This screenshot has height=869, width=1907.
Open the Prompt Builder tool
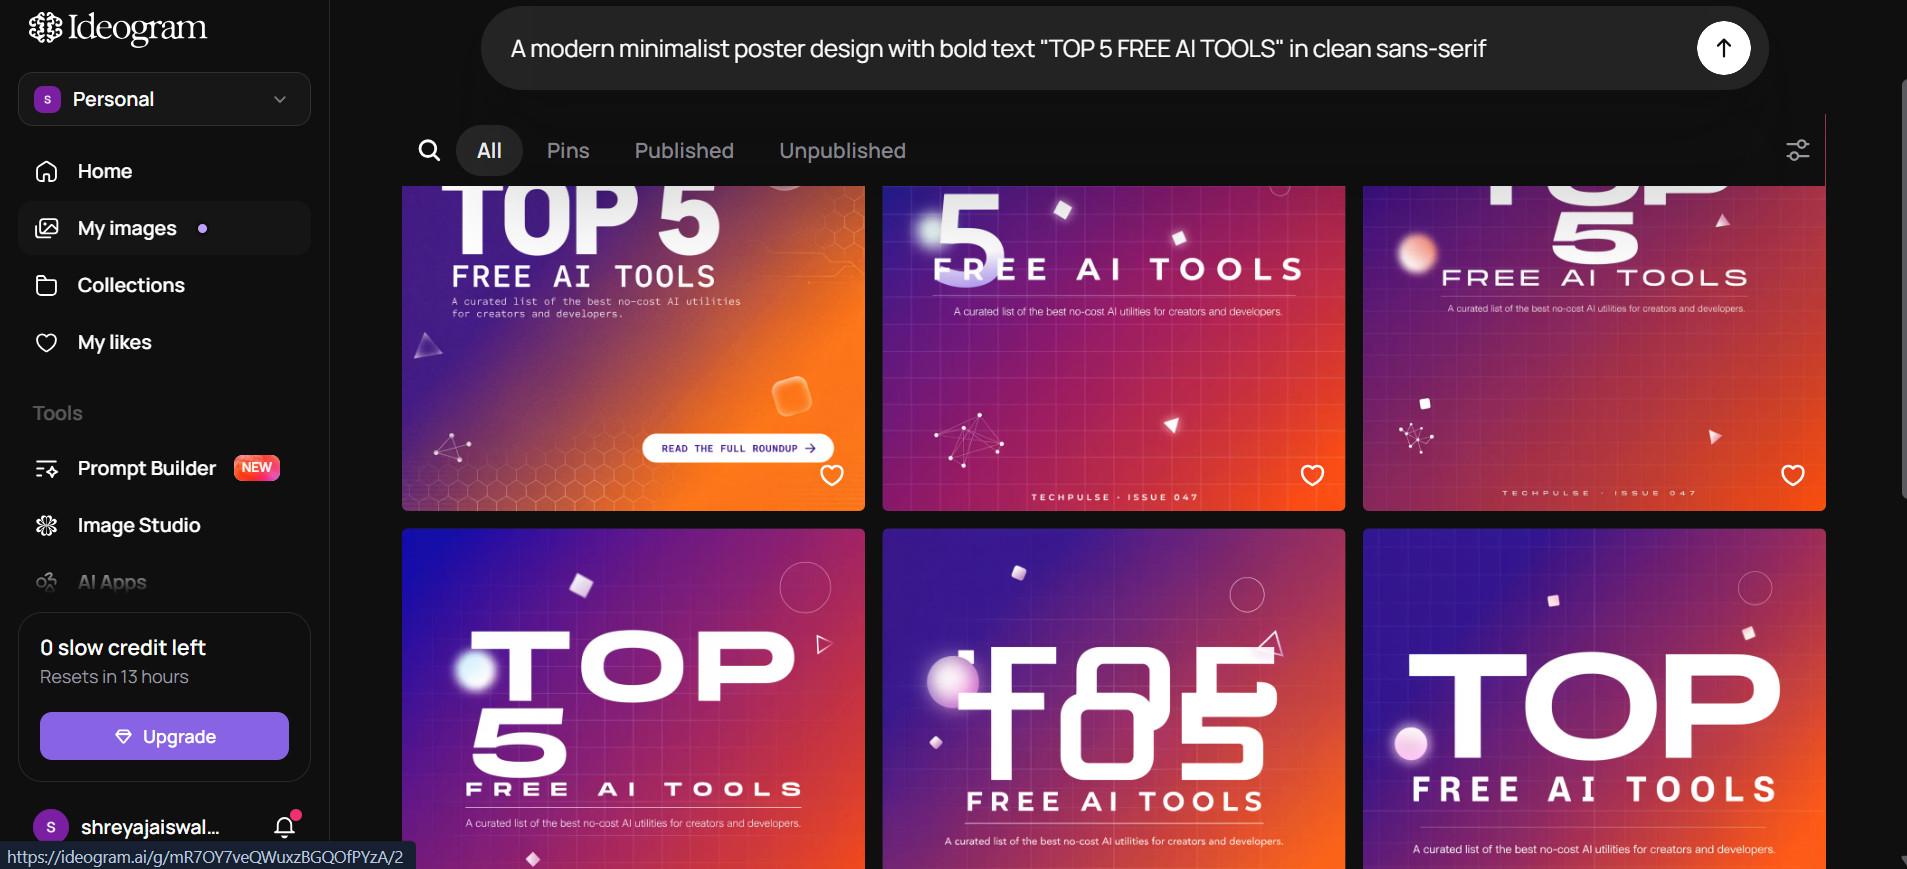[x=147, y=468]
